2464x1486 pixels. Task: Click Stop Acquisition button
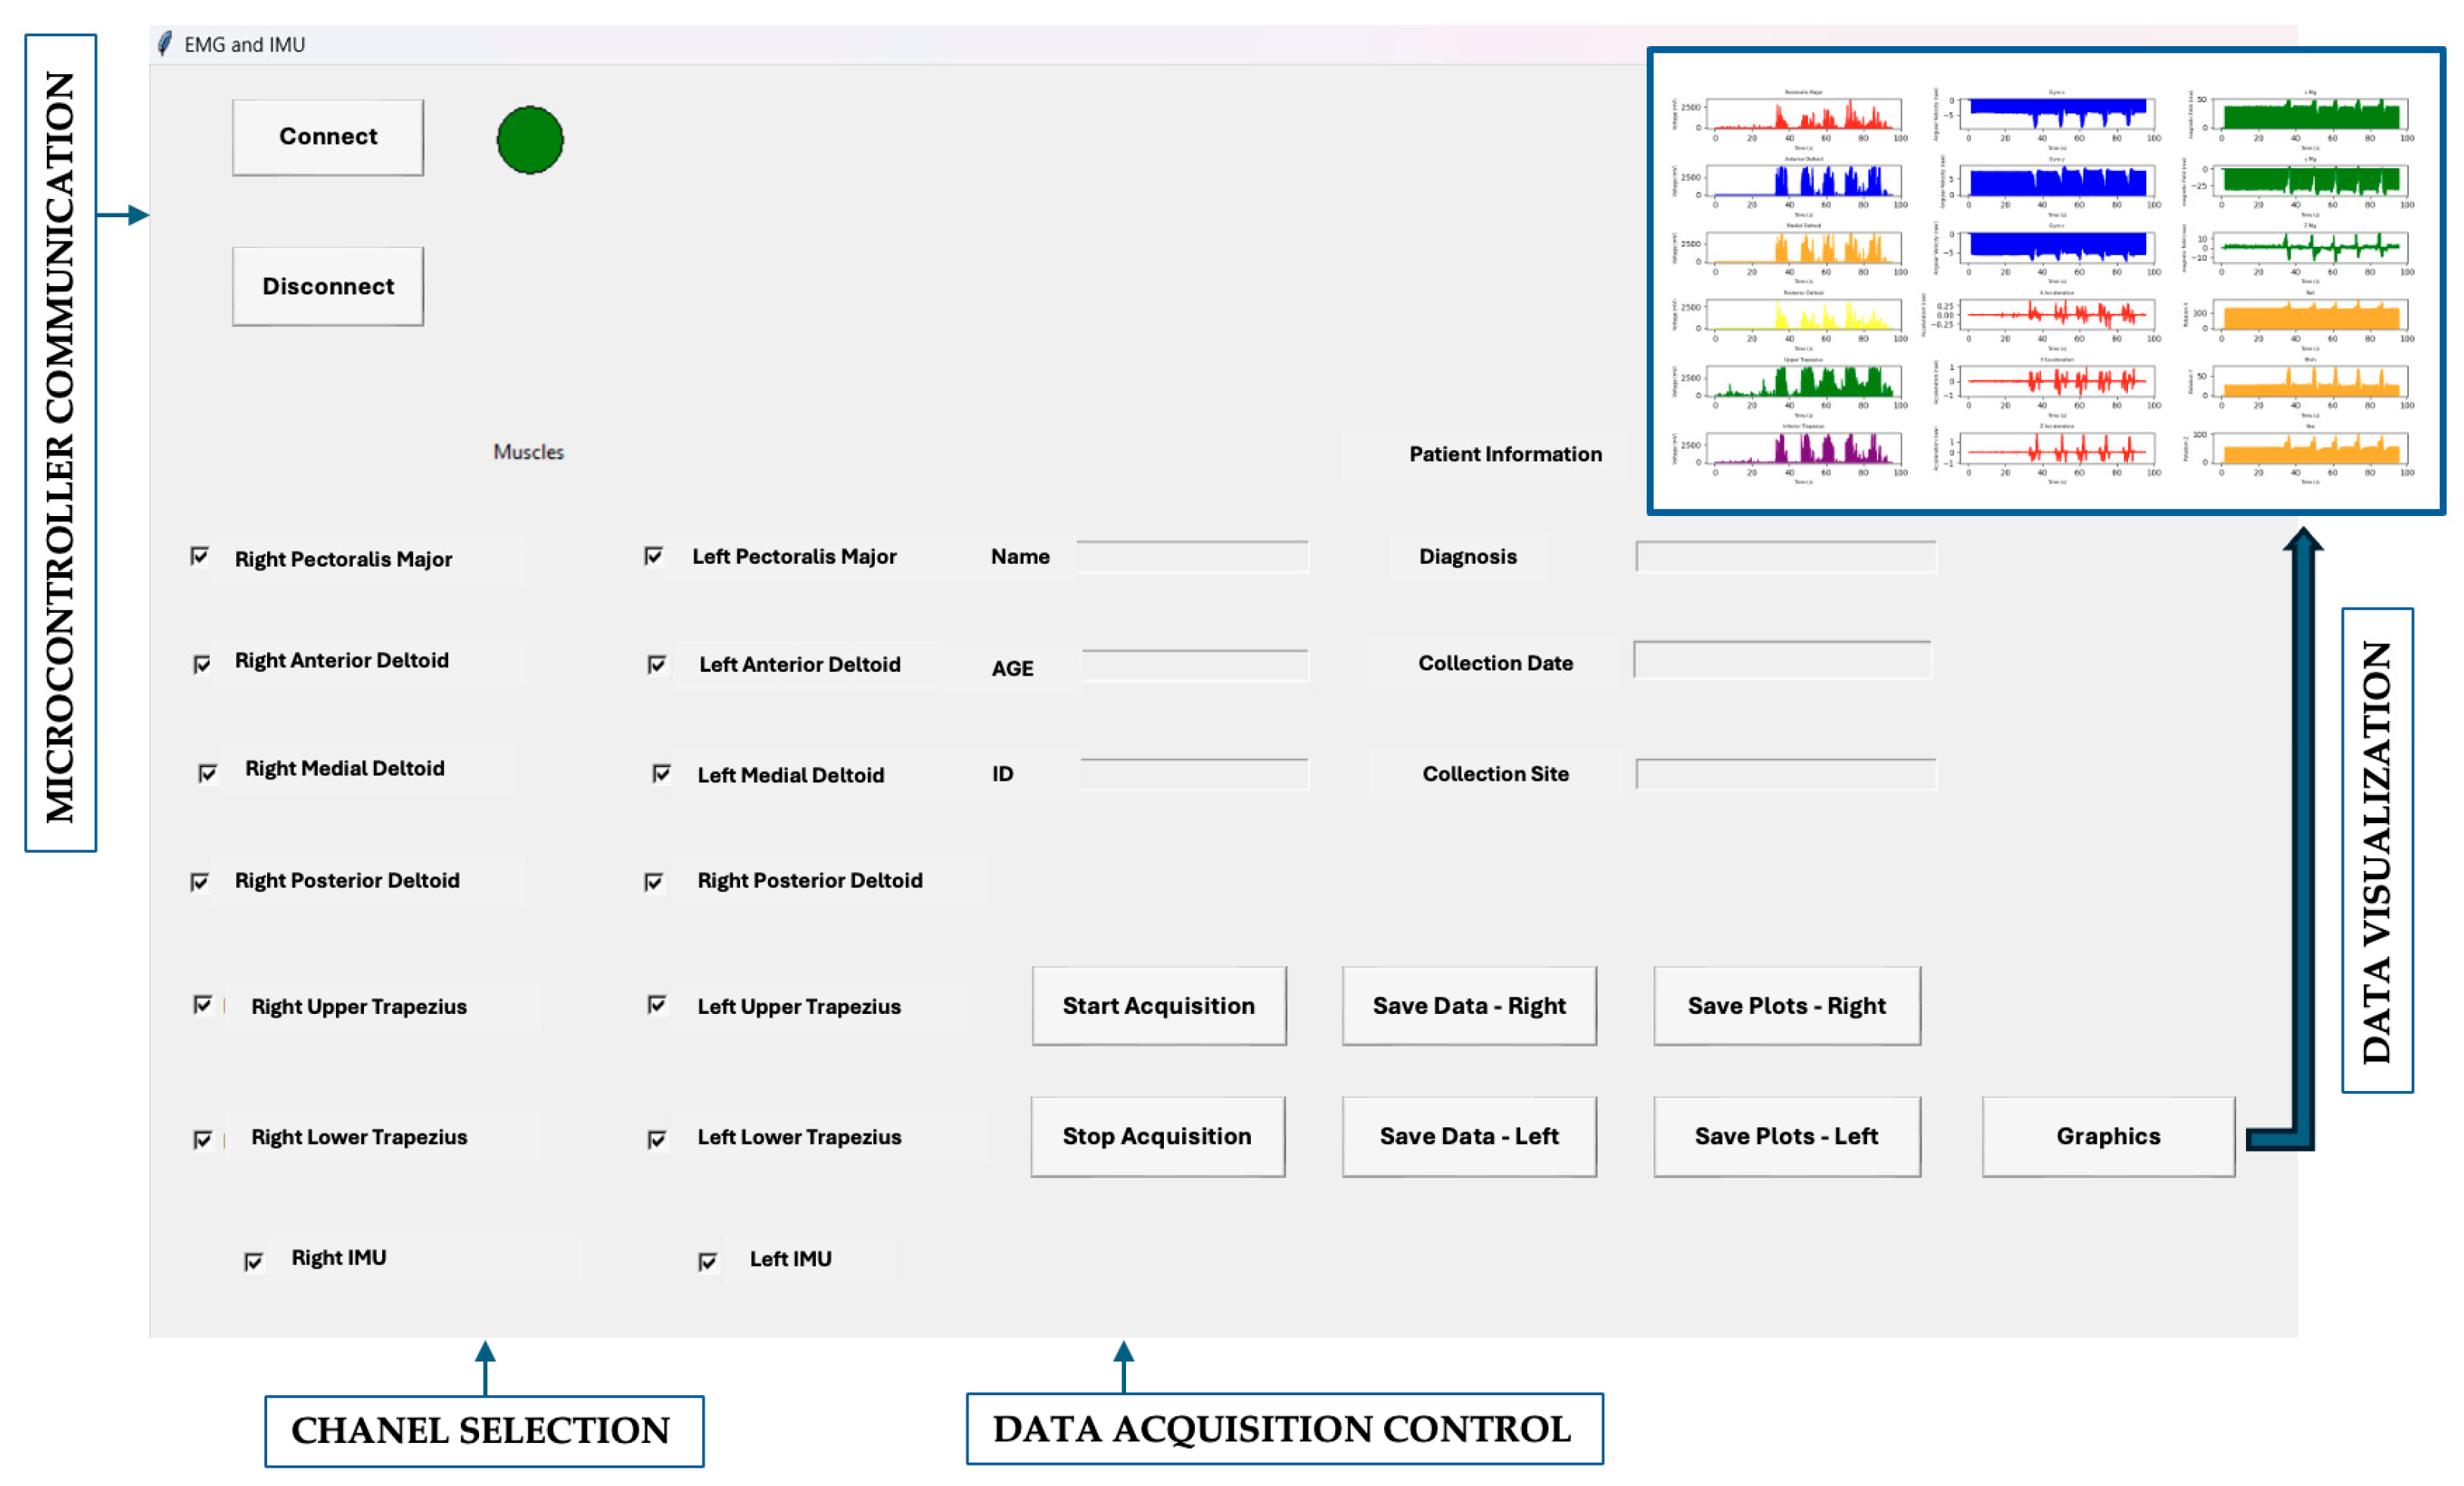click(1158, 1137)
